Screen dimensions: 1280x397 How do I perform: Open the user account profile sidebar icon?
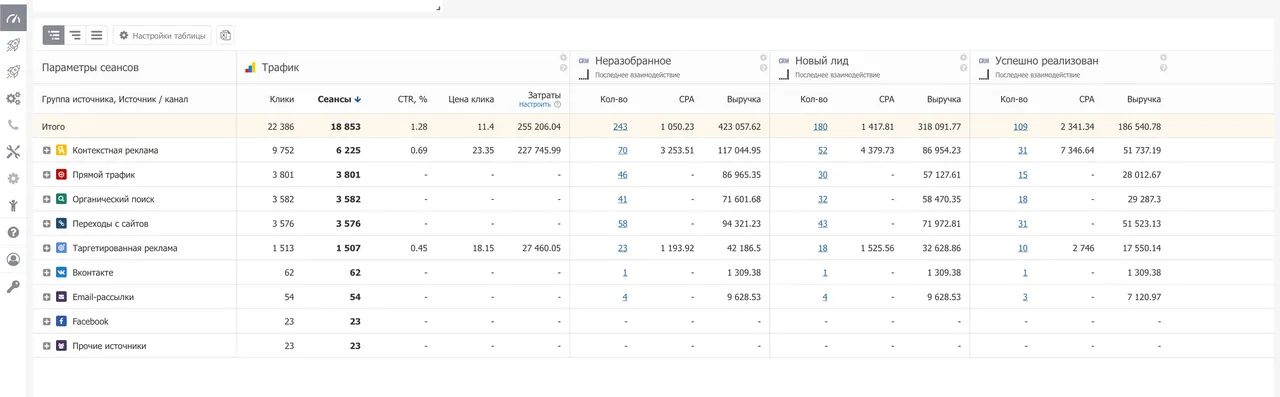point(13,259)
